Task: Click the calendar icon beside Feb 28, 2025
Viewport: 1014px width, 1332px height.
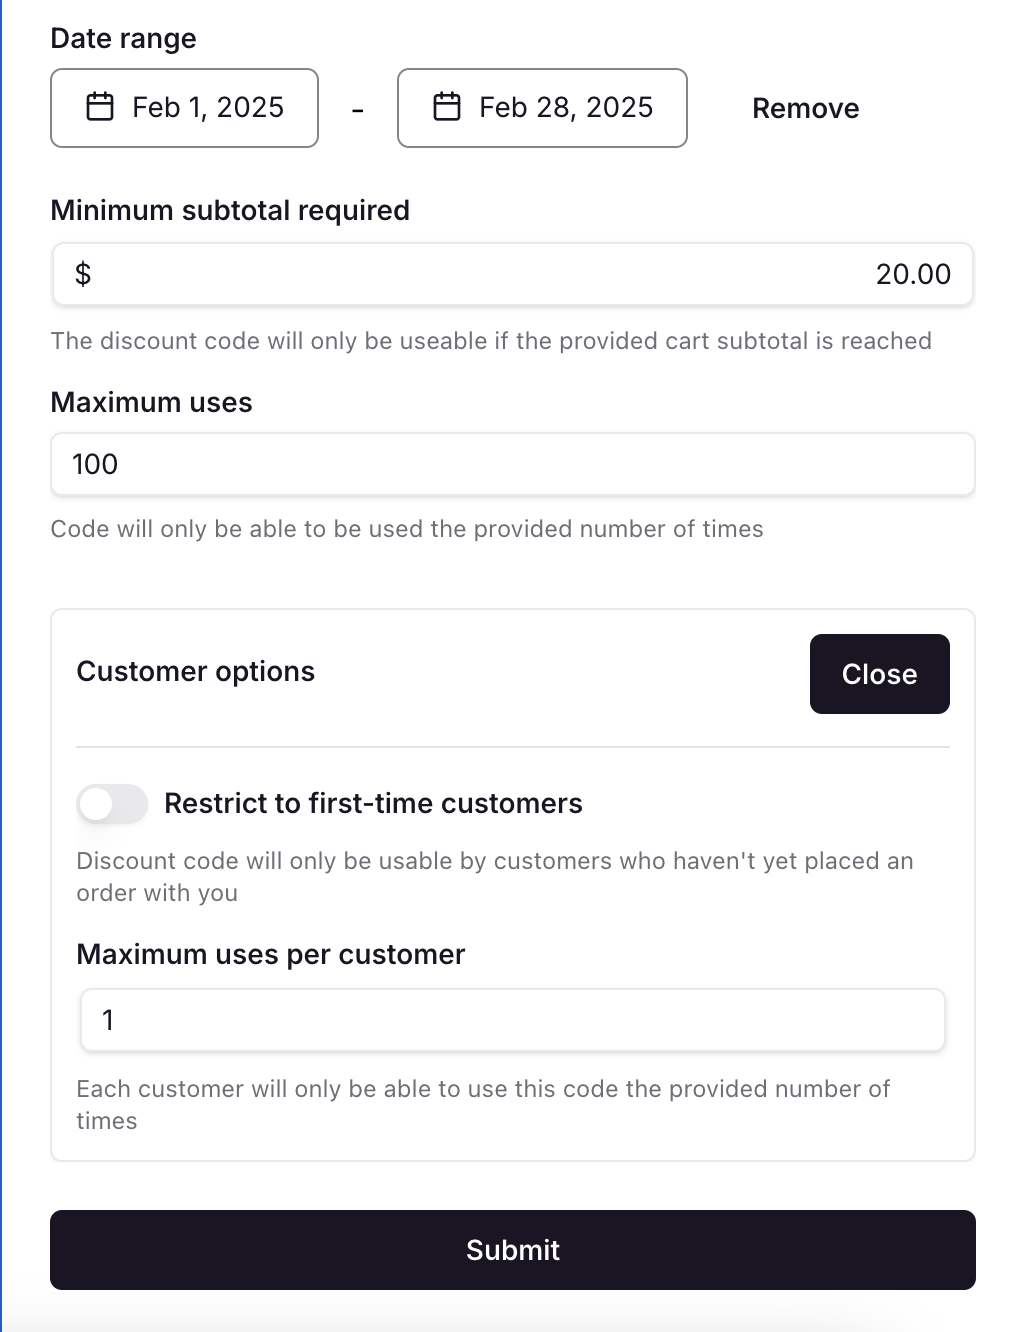Action: [447, 107]
